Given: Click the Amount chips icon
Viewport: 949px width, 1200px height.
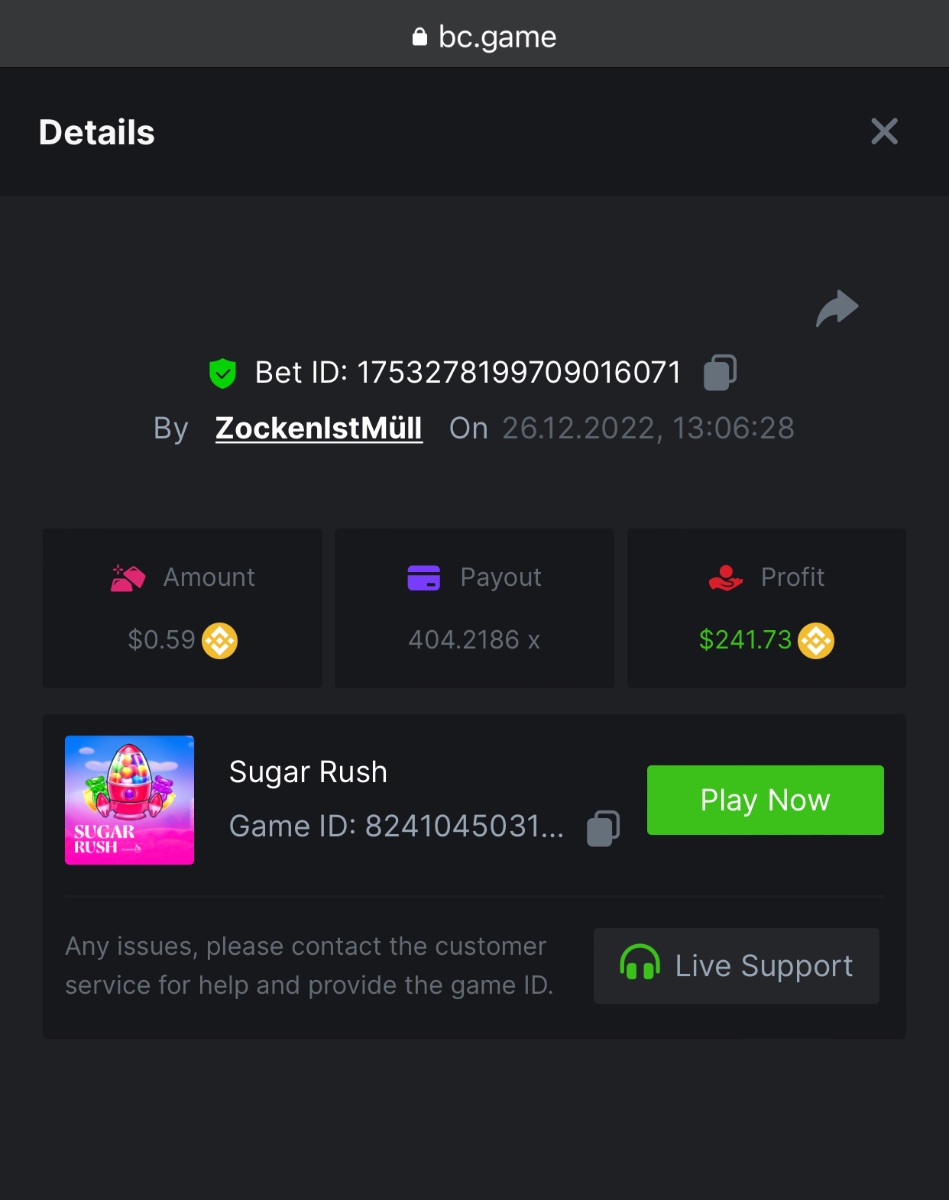Looking at the screenshot, I should tap(128, 578).
